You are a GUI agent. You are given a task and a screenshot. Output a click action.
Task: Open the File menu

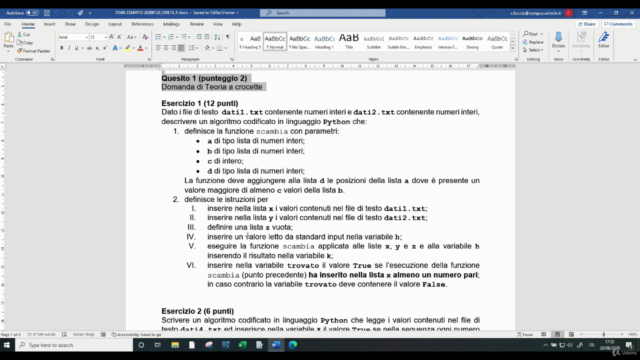(x=8, y=24)
